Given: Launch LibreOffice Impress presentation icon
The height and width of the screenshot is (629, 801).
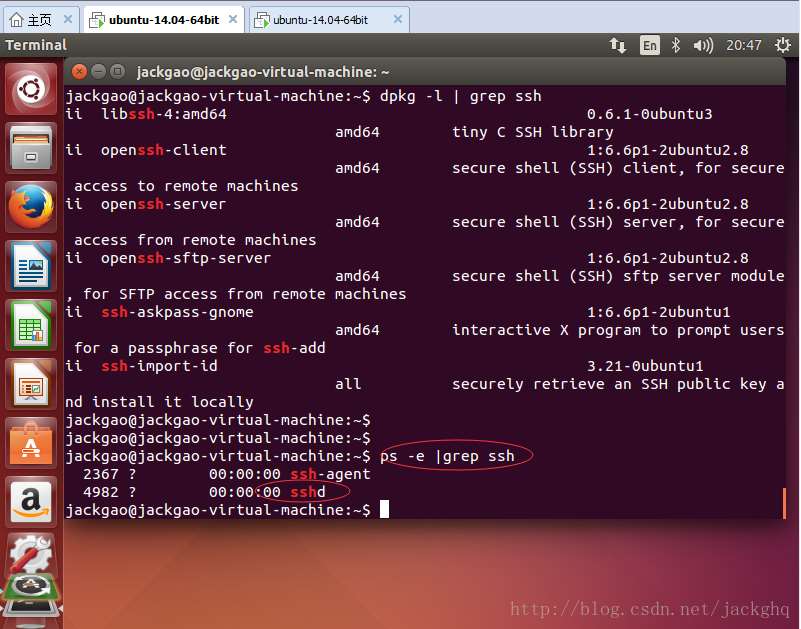Looking at the screenshot, I should pyautogui.click(x=31, y=384).
